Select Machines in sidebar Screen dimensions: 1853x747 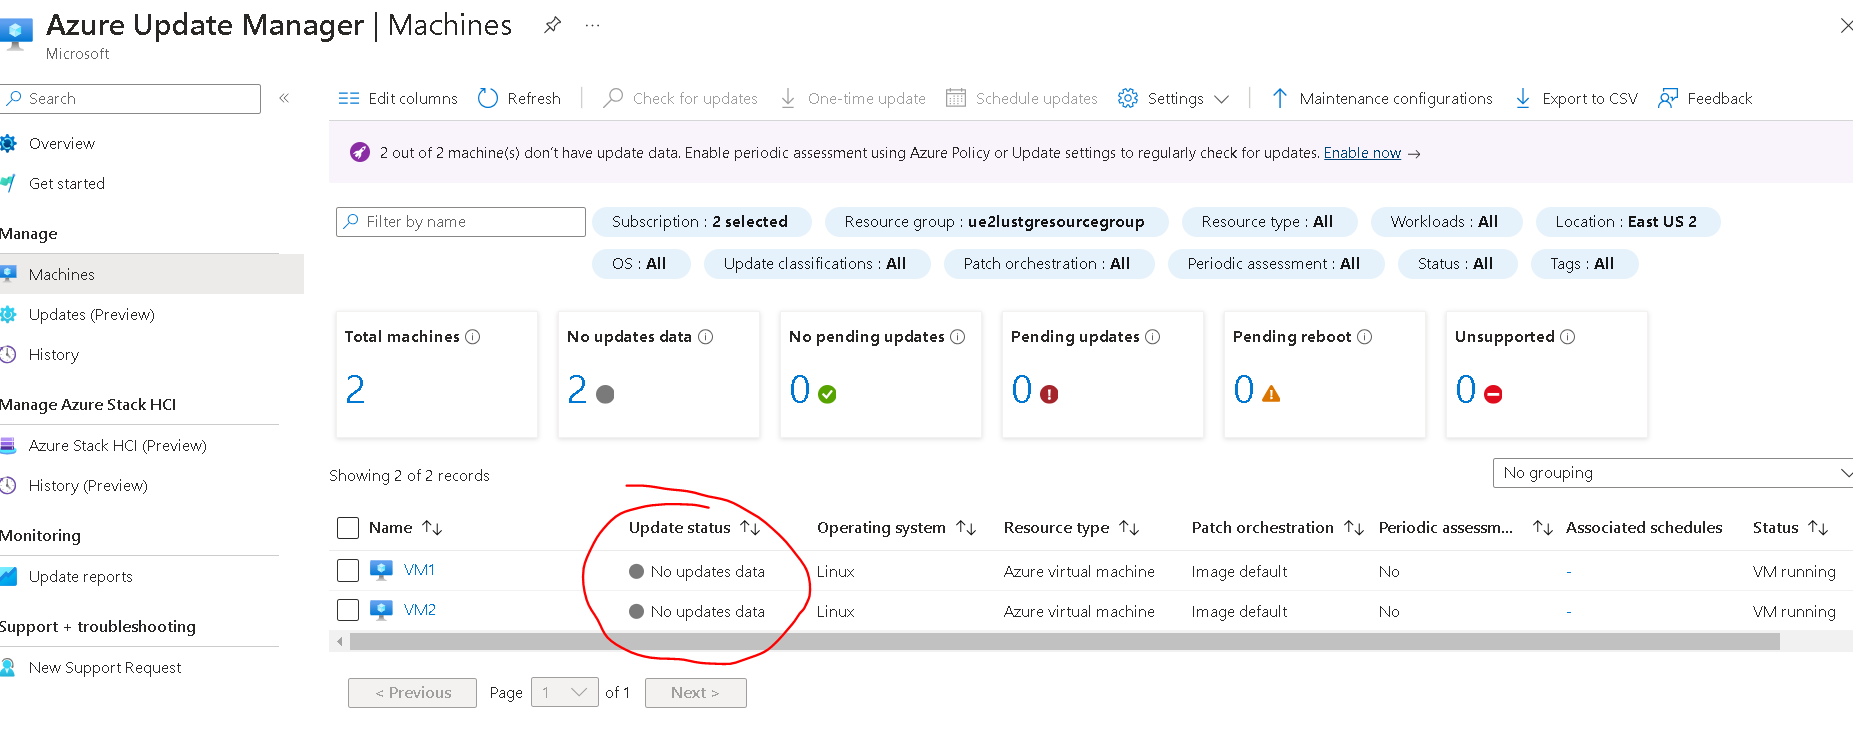(x=152, y=274)
